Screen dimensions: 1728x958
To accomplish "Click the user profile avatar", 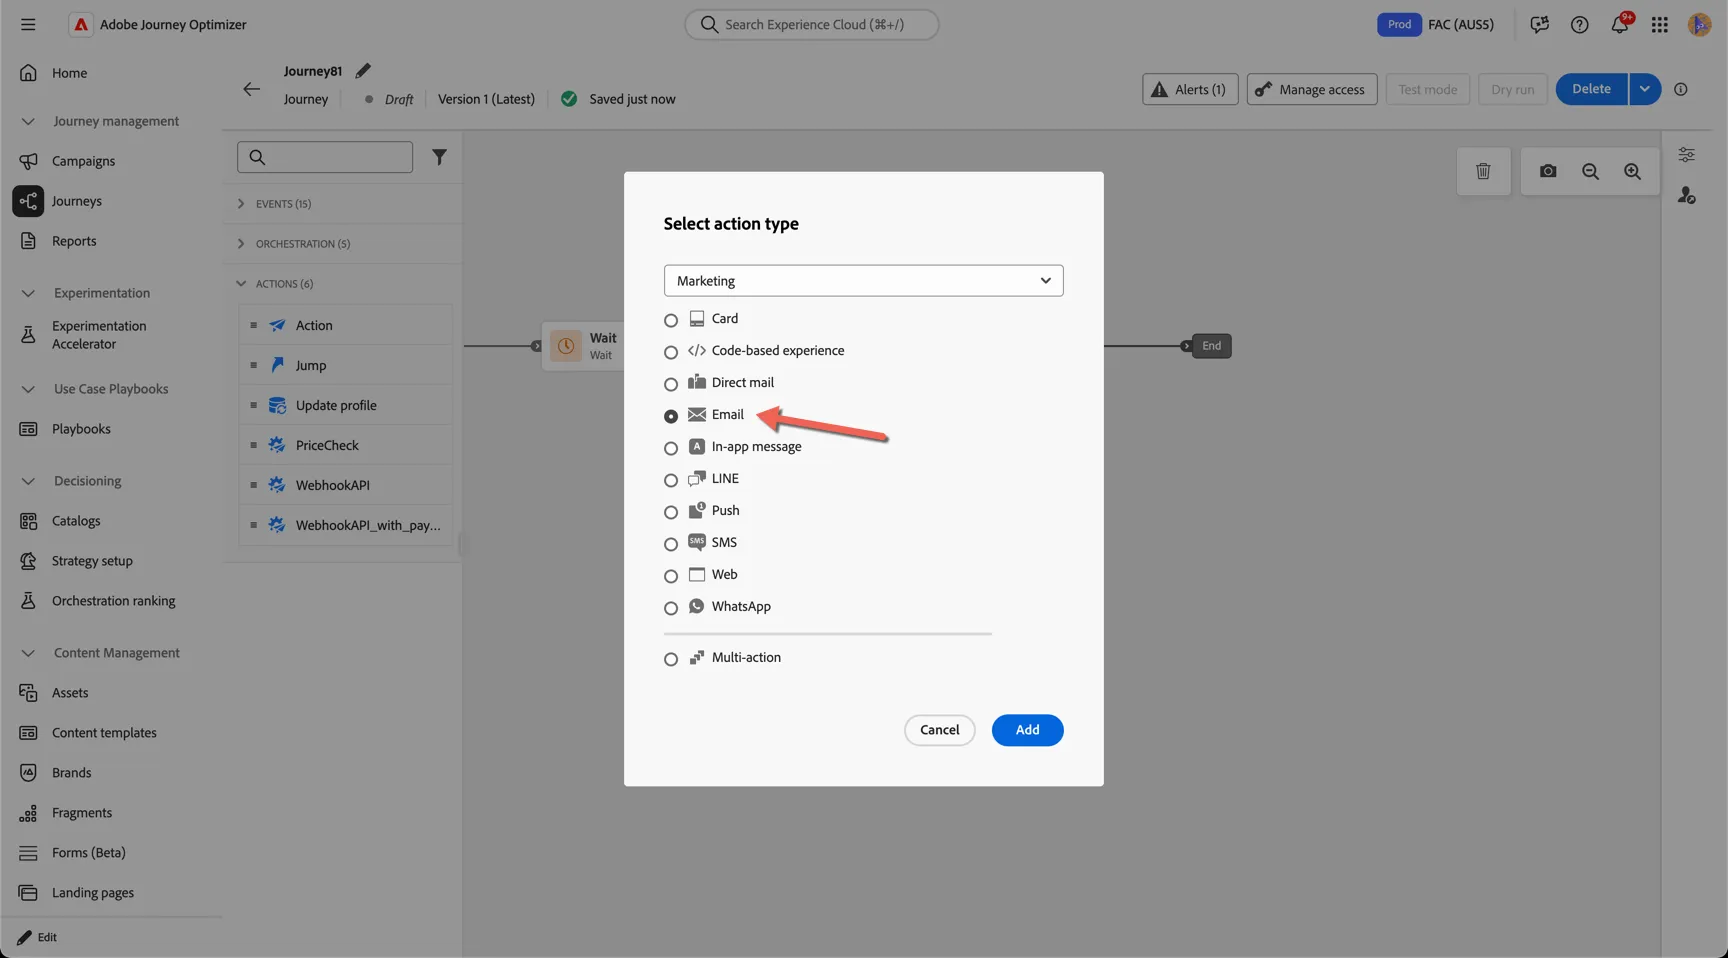I will pos(1699,24).
